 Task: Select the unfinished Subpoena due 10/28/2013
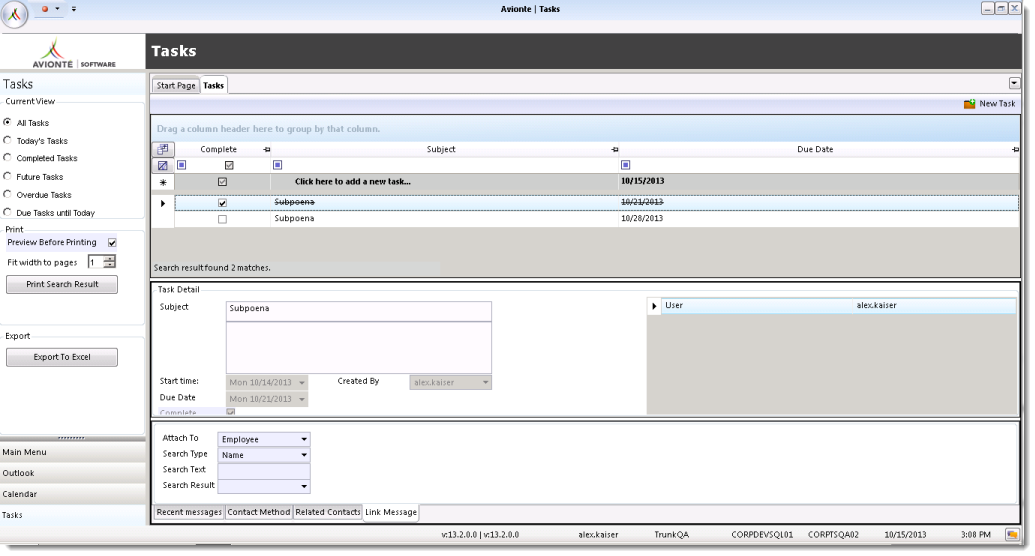click(597, 219)
